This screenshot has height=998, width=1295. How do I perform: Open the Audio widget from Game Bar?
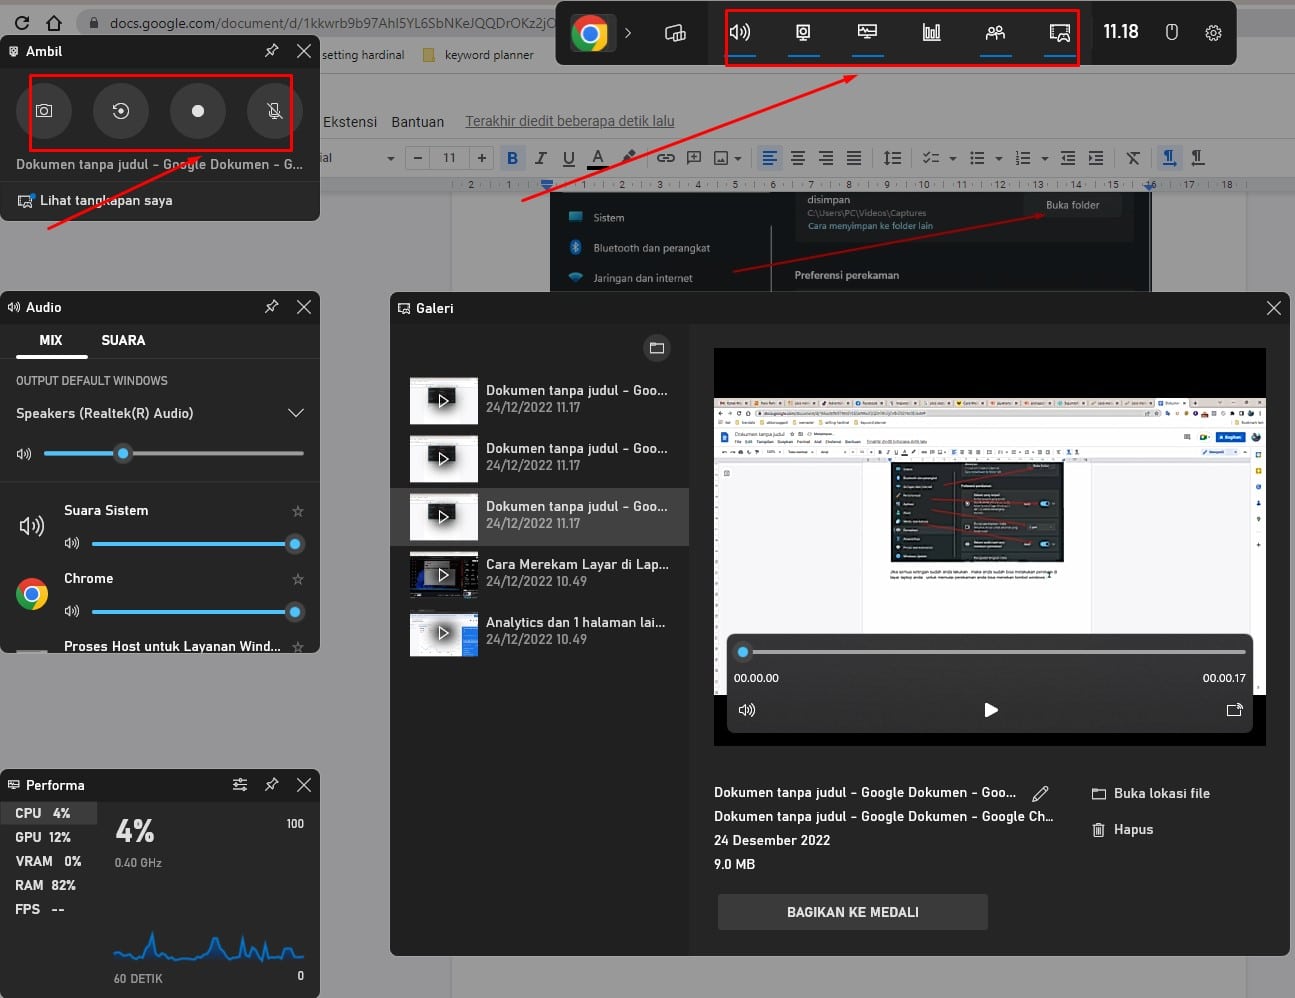[740, 33]
